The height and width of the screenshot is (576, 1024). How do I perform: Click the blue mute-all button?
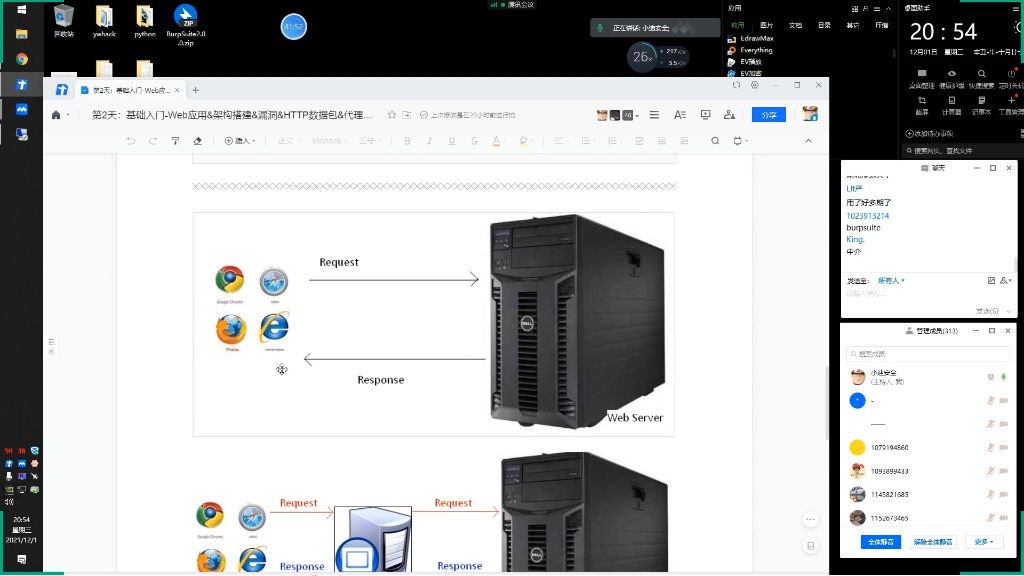coord(881,542)
